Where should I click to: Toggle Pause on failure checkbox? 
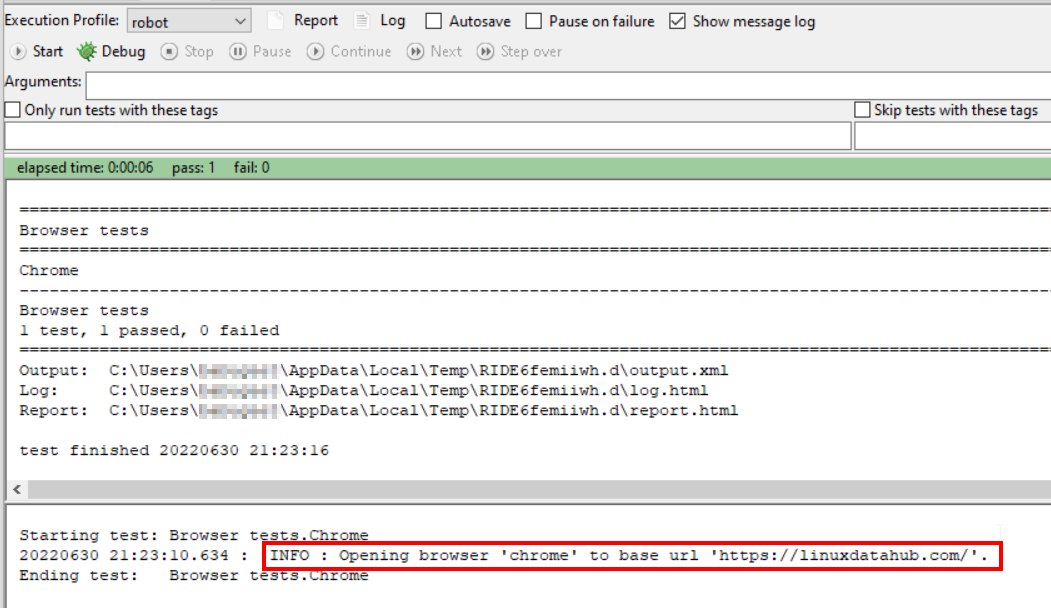point(533,21)
